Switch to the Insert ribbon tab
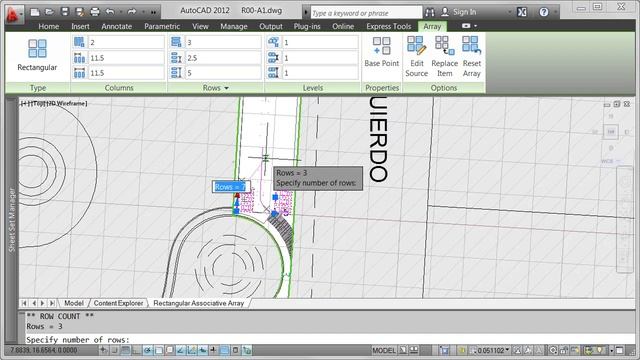The width and height of the screenshot is (640, 360). pos(80,26)
